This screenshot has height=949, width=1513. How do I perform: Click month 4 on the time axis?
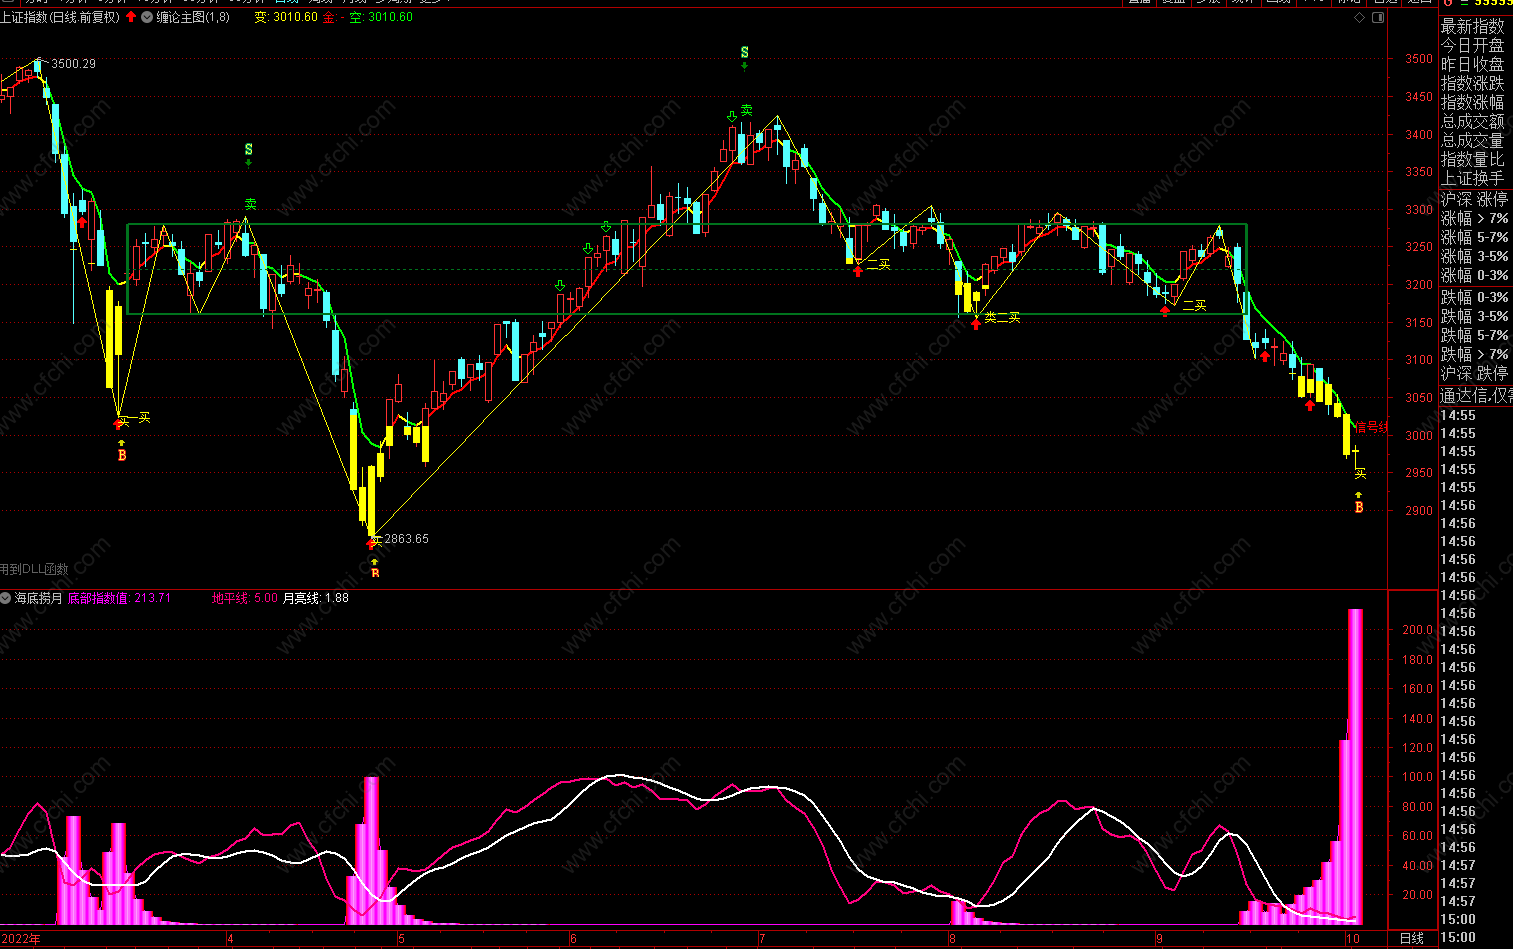click(231, 939)
